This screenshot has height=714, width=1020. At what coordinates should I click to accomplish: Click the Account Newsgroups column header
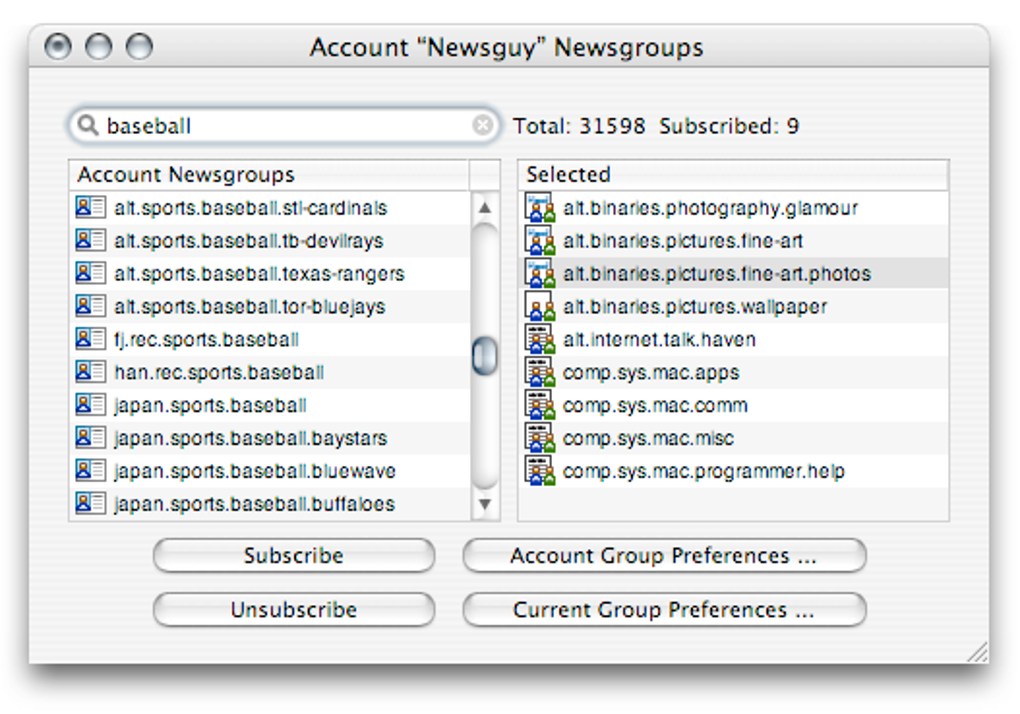coord(269,175)
